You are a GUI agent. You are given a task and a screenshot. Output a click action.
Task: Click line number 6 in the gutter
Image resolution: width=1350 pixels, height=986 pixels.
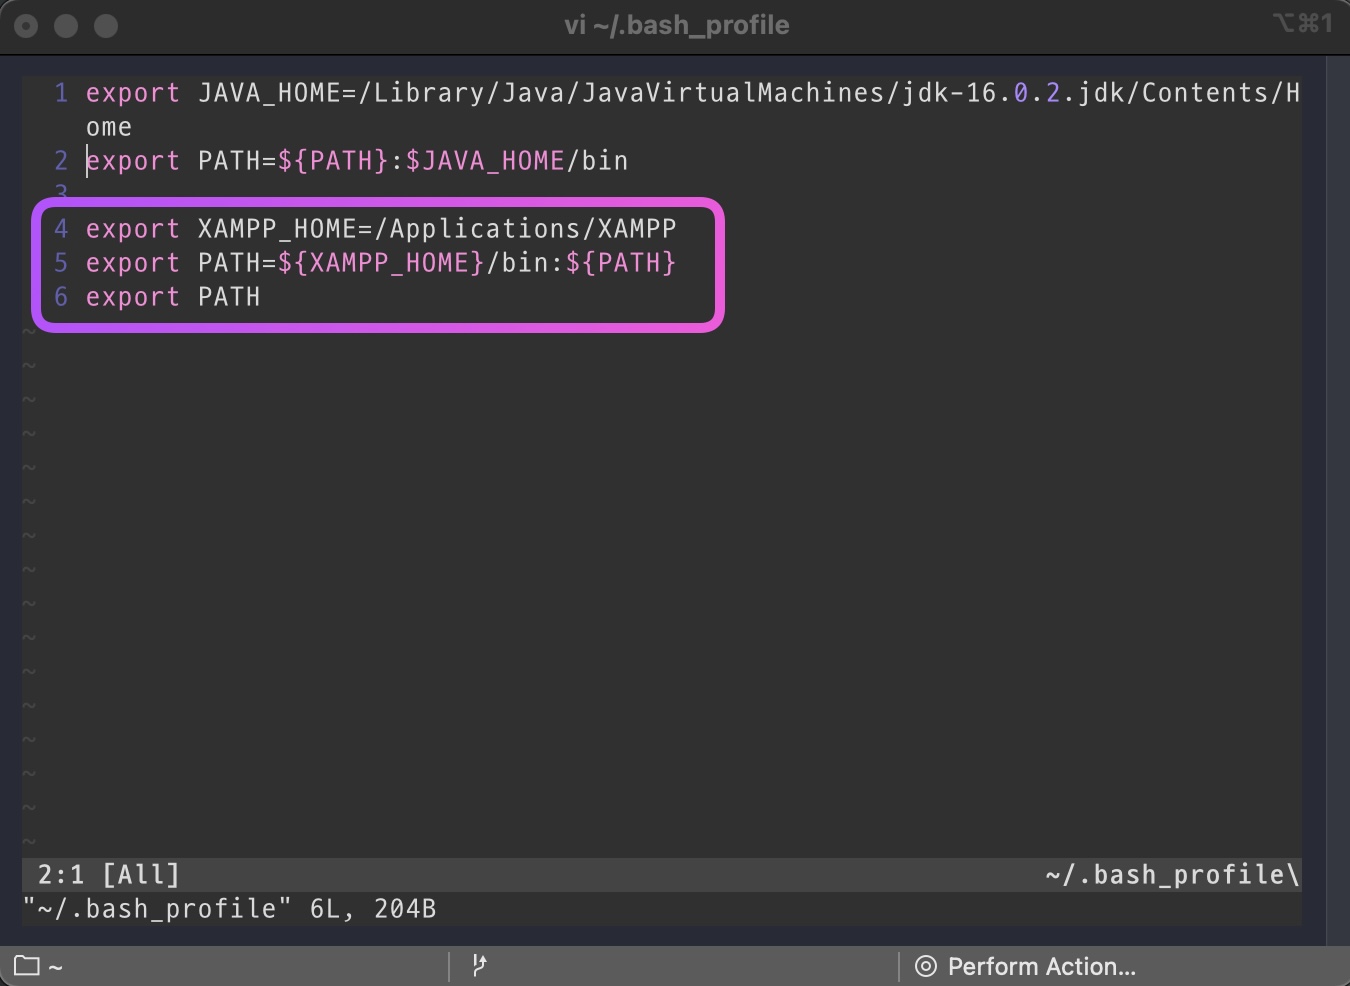coord(61,297)
